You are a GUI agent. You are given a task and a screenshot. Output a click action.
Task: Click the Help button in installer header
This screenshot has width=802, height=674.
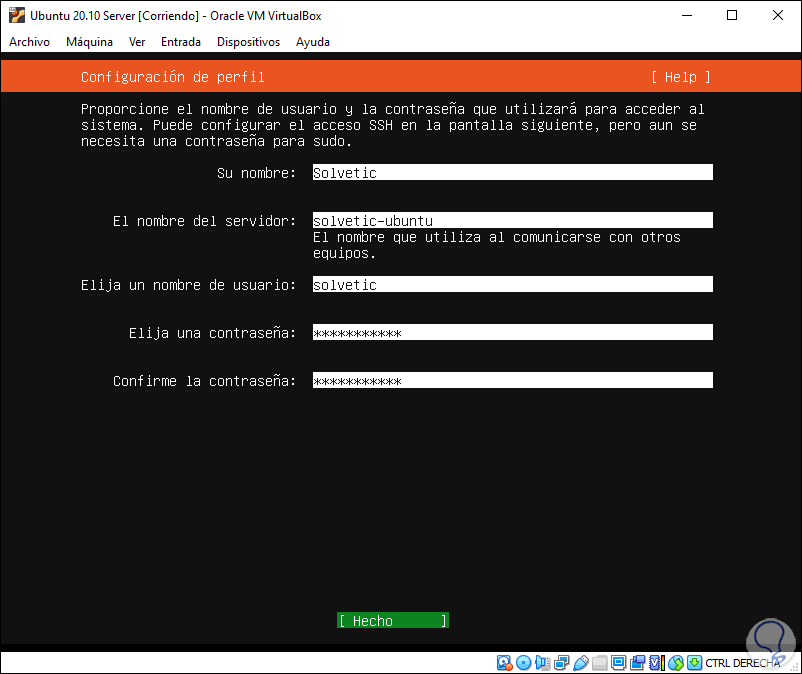[x=681, y=77]
